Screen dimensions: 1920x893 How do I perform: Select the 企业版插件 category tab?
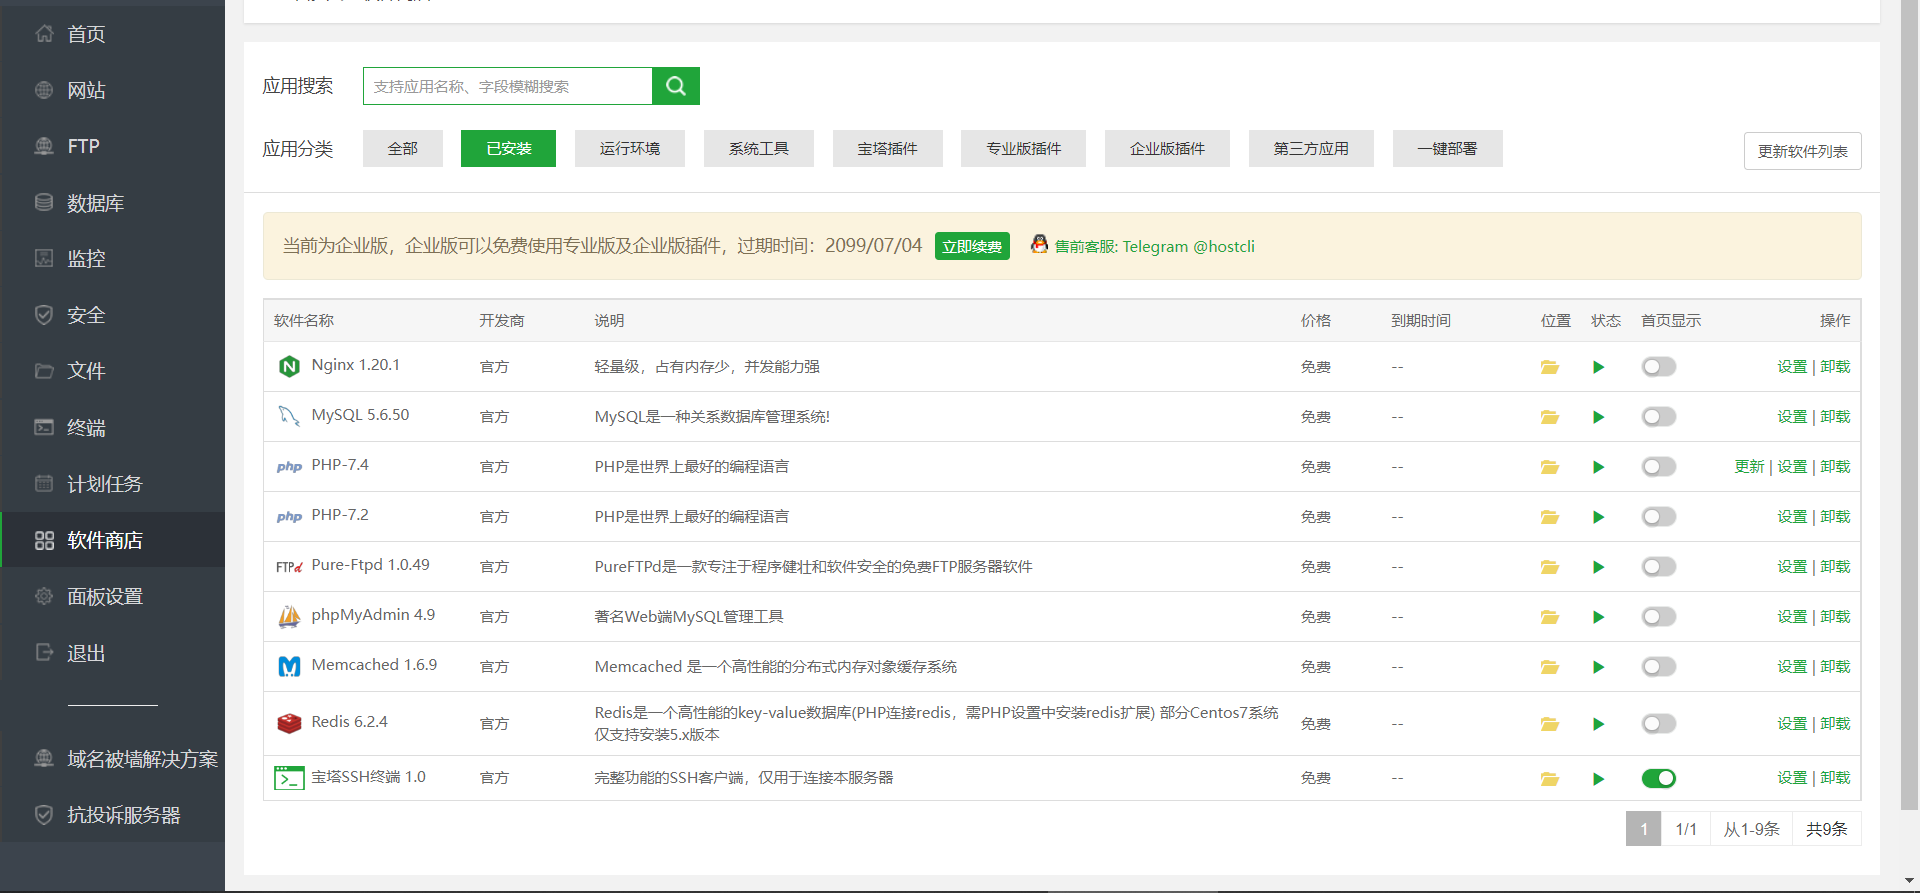click(1167, 148)
